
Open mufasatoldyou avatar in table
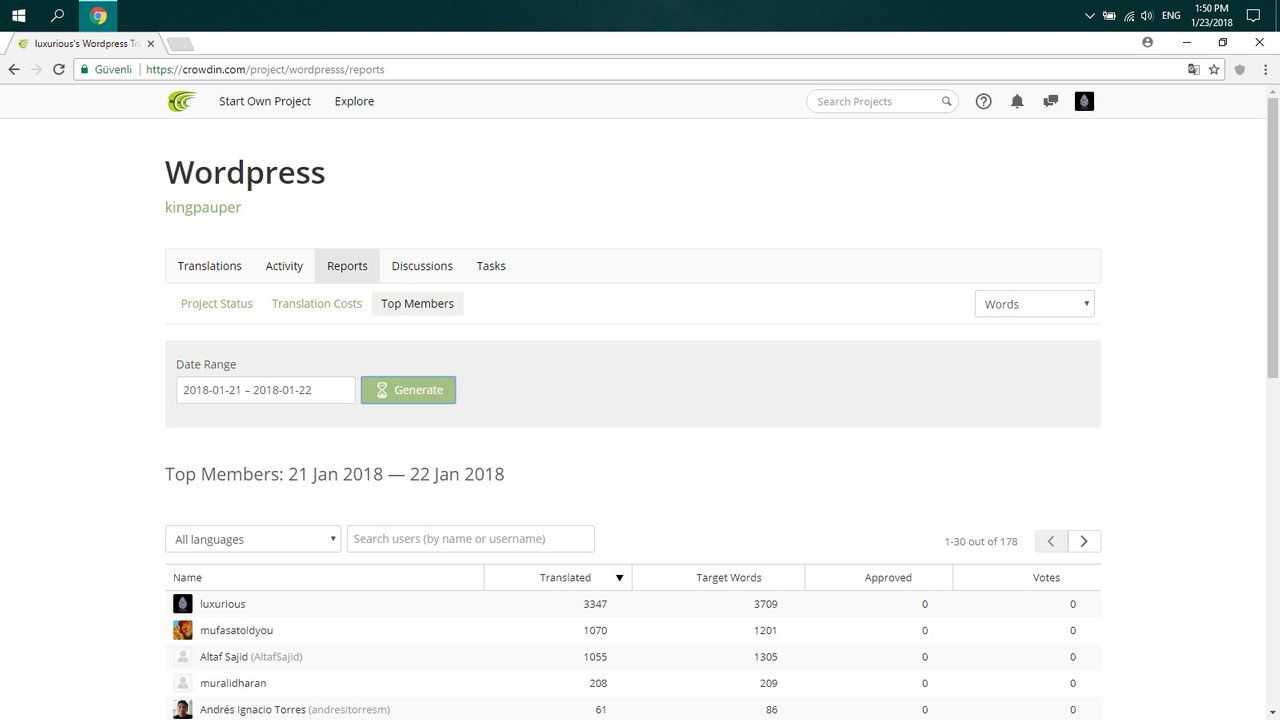183,630
